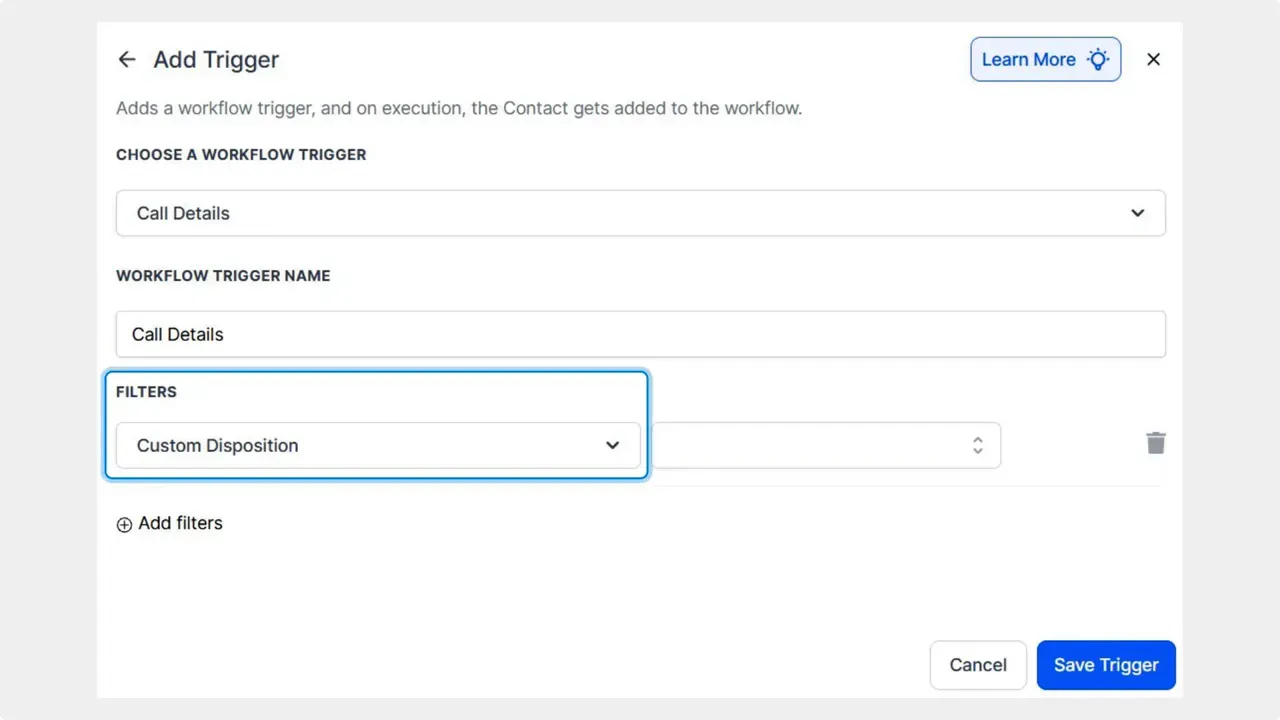1280x720 pixels.
Task: Click the Workflow Trigger Name input field
Action: [x=640, y=334]
